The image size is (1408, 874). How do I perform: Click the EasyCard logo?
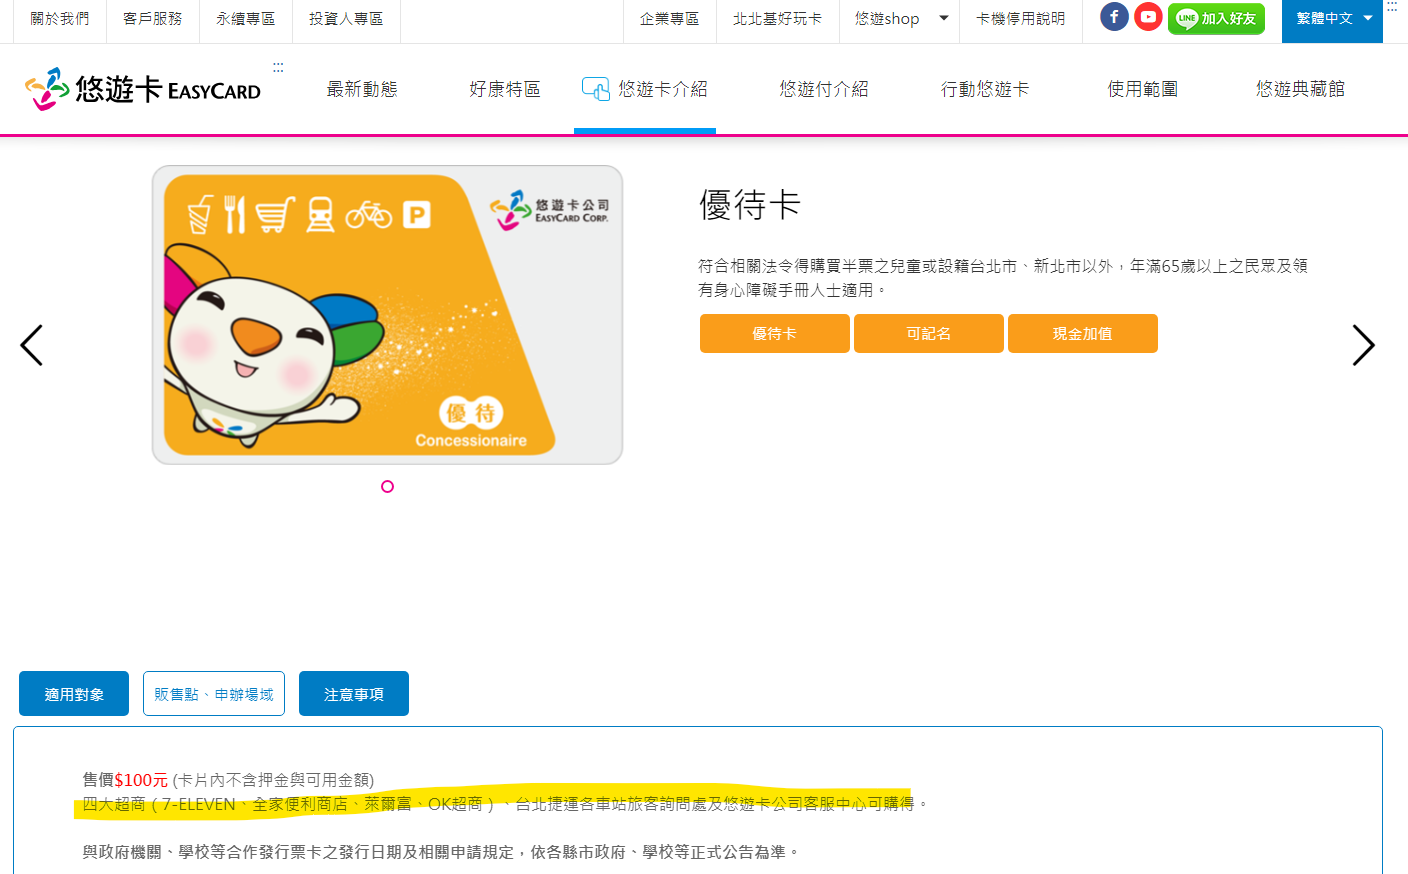point(143,89)
